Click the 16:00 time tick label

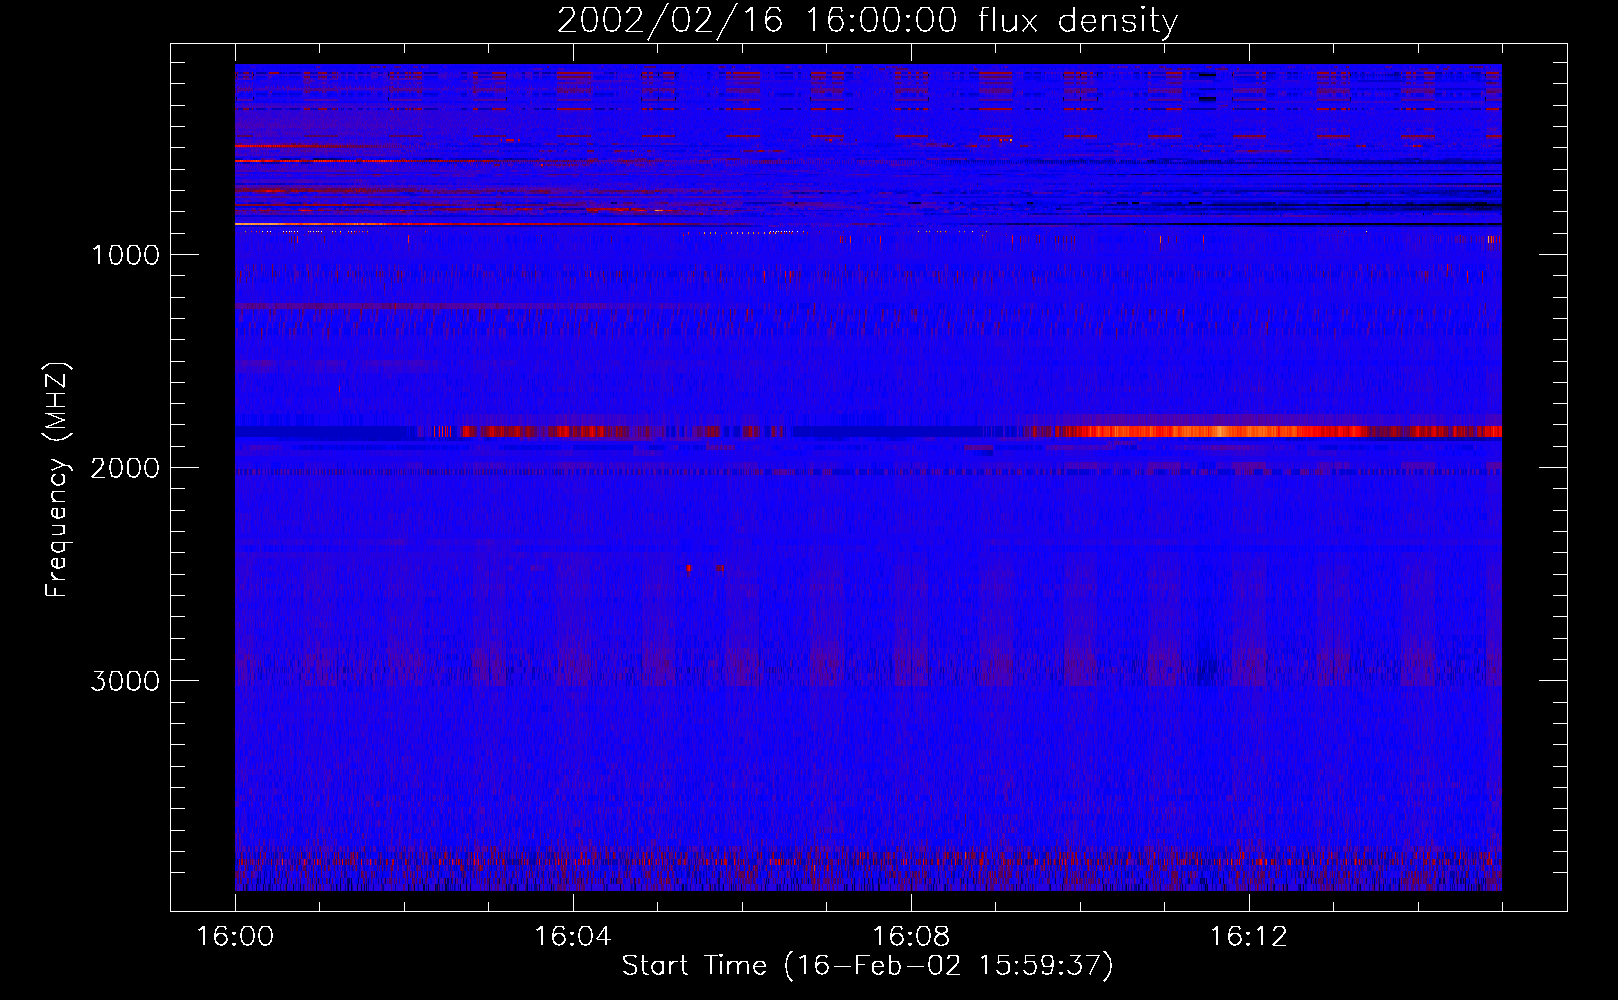pyautogui.click(x=235, y=937)
